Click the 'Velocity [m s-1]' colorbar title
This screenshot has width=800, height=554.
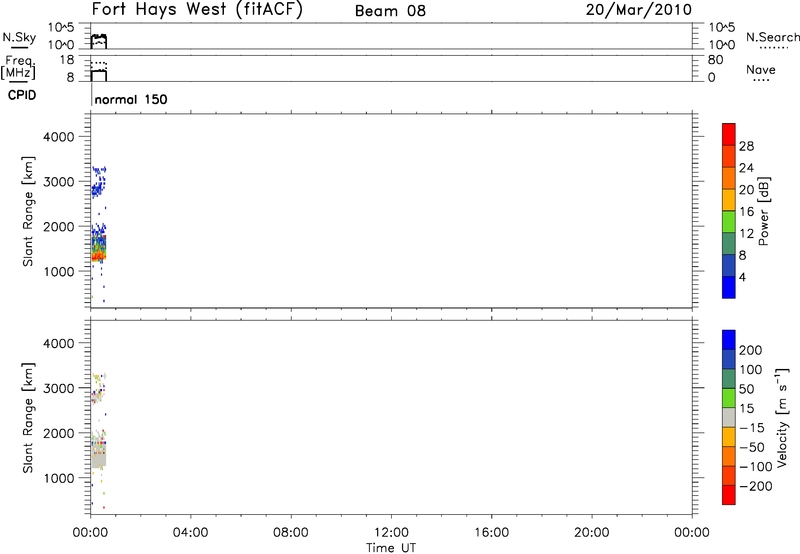pyautogui.click(x=782, y=417)
